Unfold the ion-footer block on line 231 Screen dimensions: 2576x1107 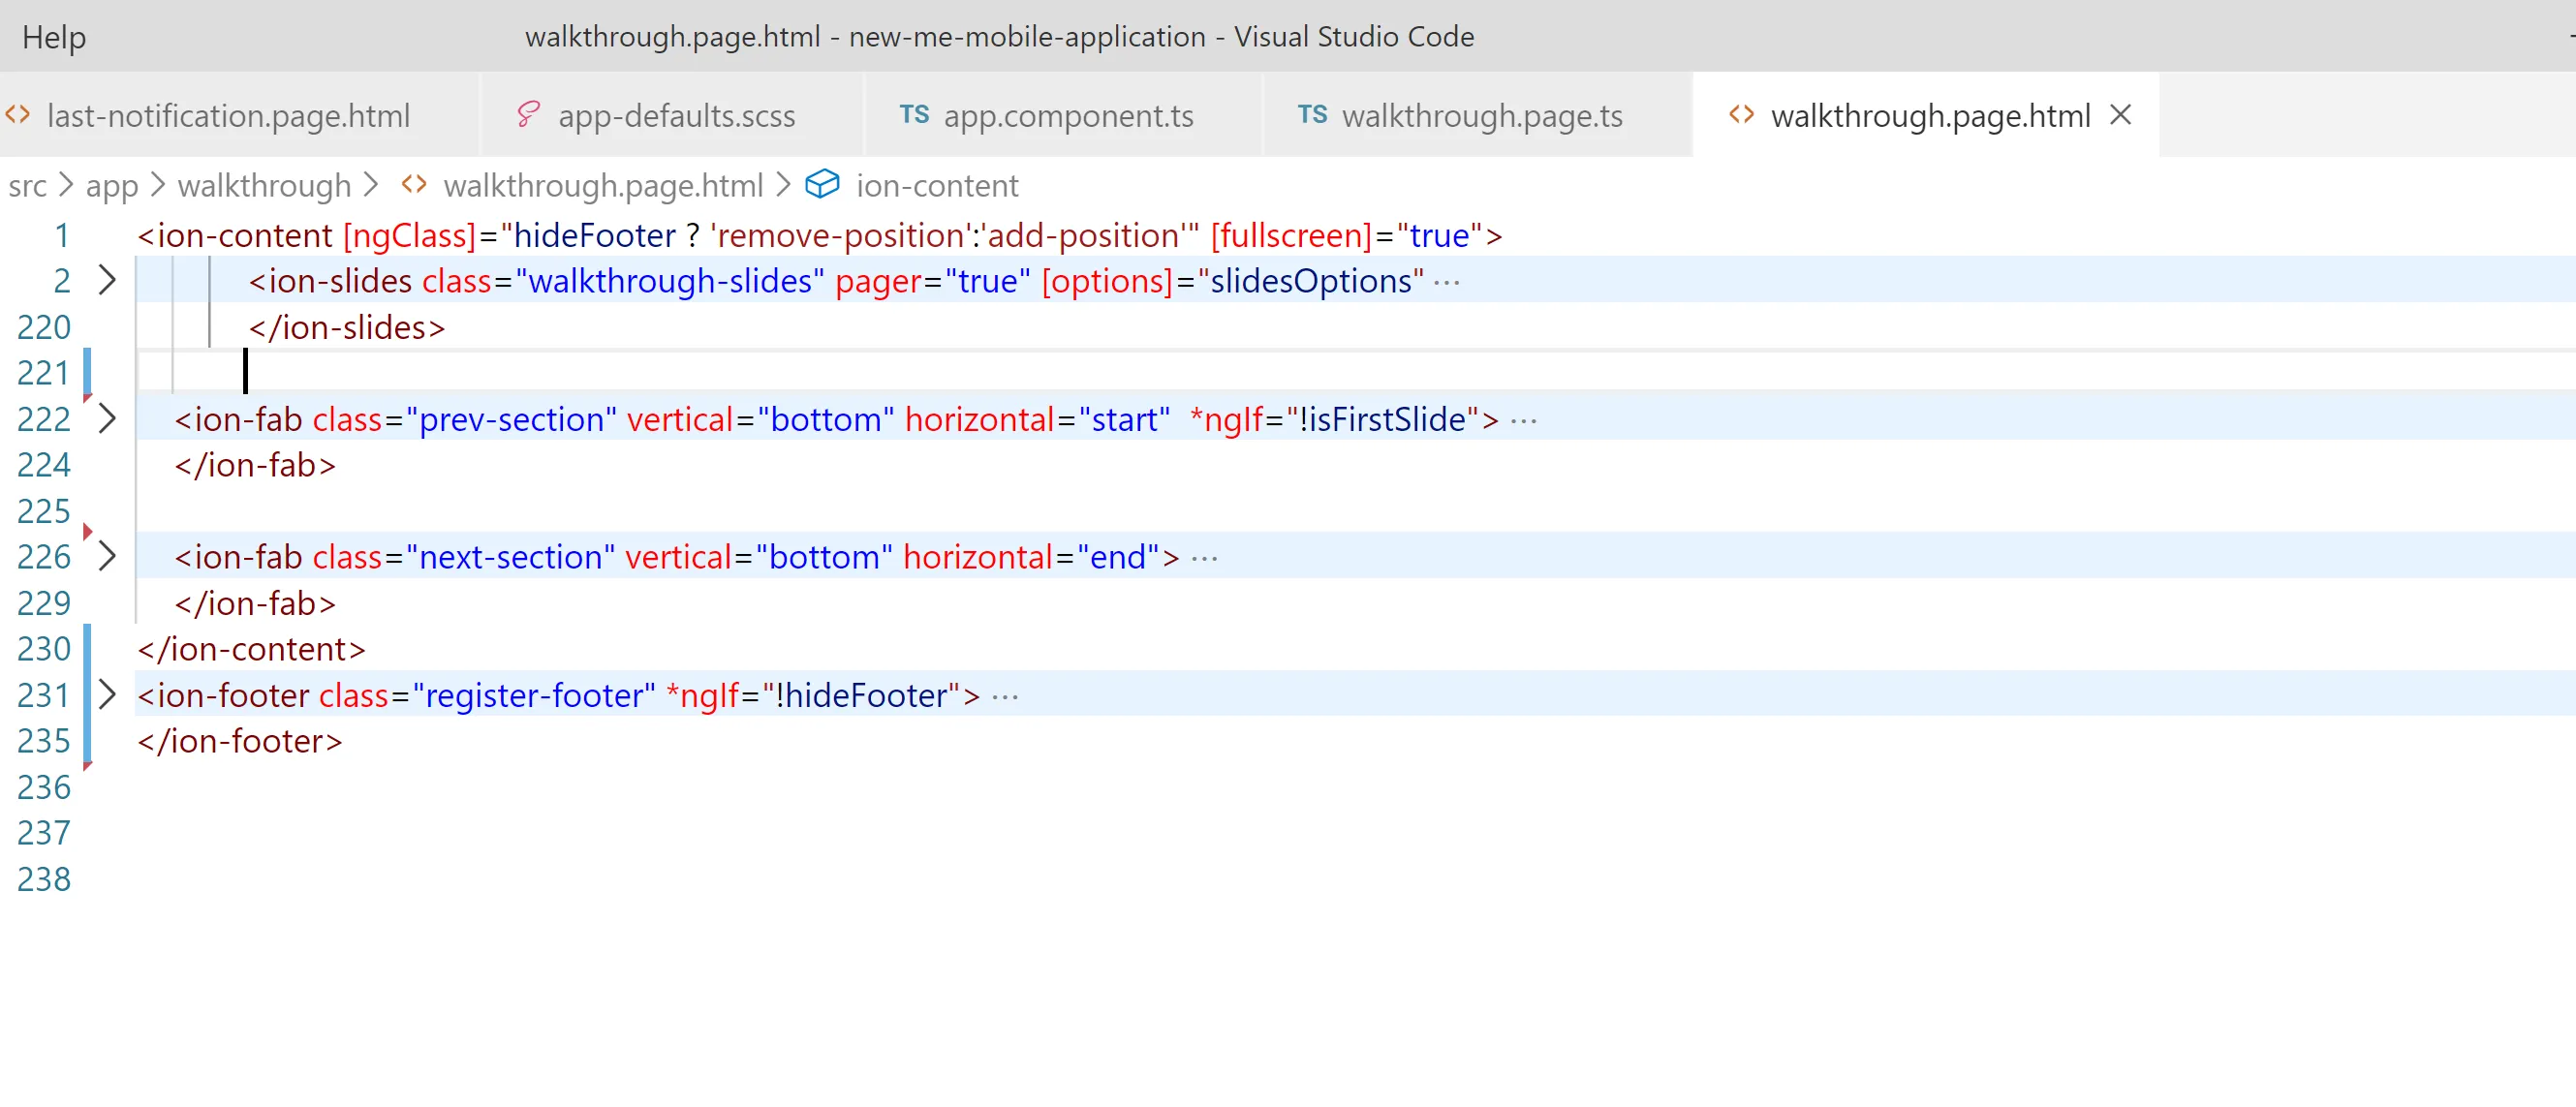coord(107,694)
